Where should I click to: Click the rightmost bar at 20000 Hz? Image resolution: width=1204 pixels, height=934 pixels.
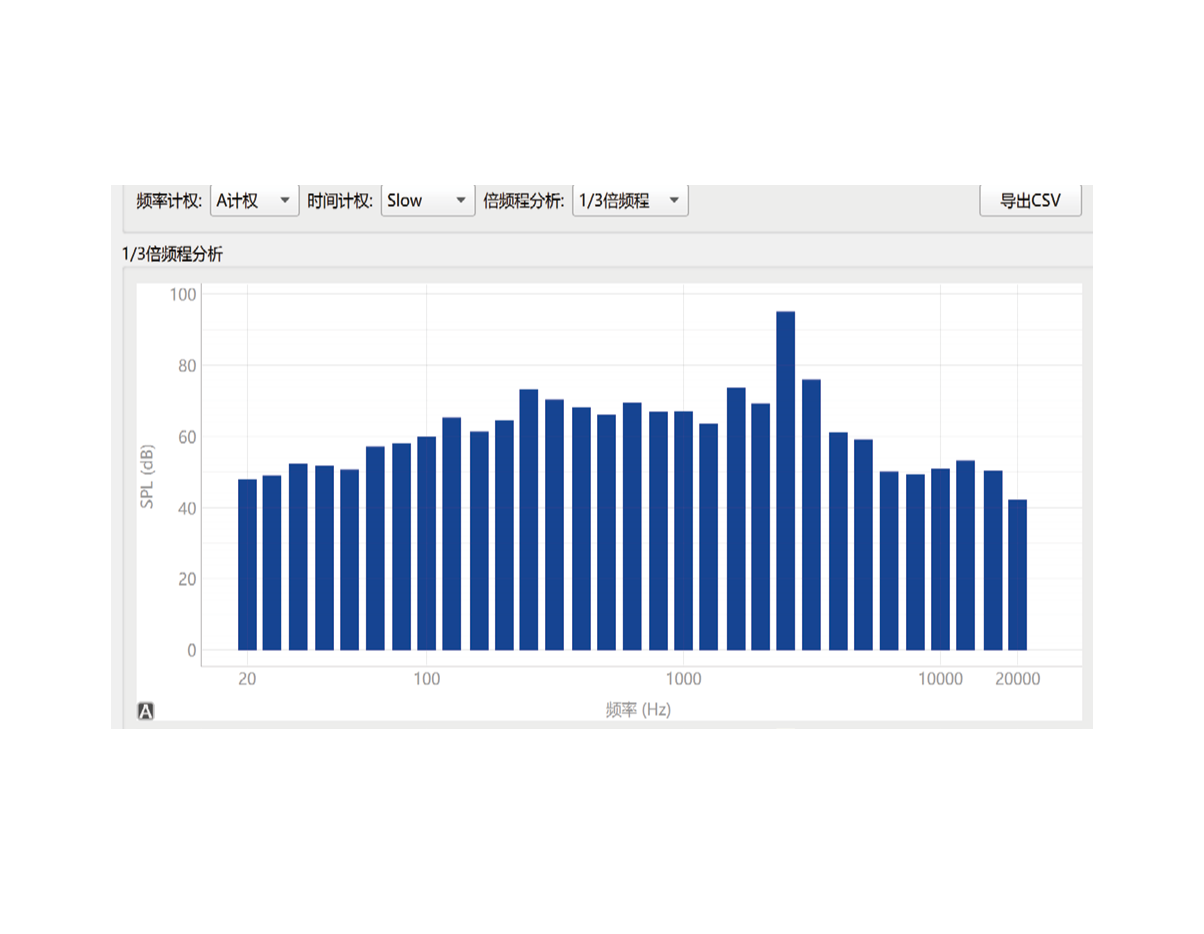point(1017,575)
